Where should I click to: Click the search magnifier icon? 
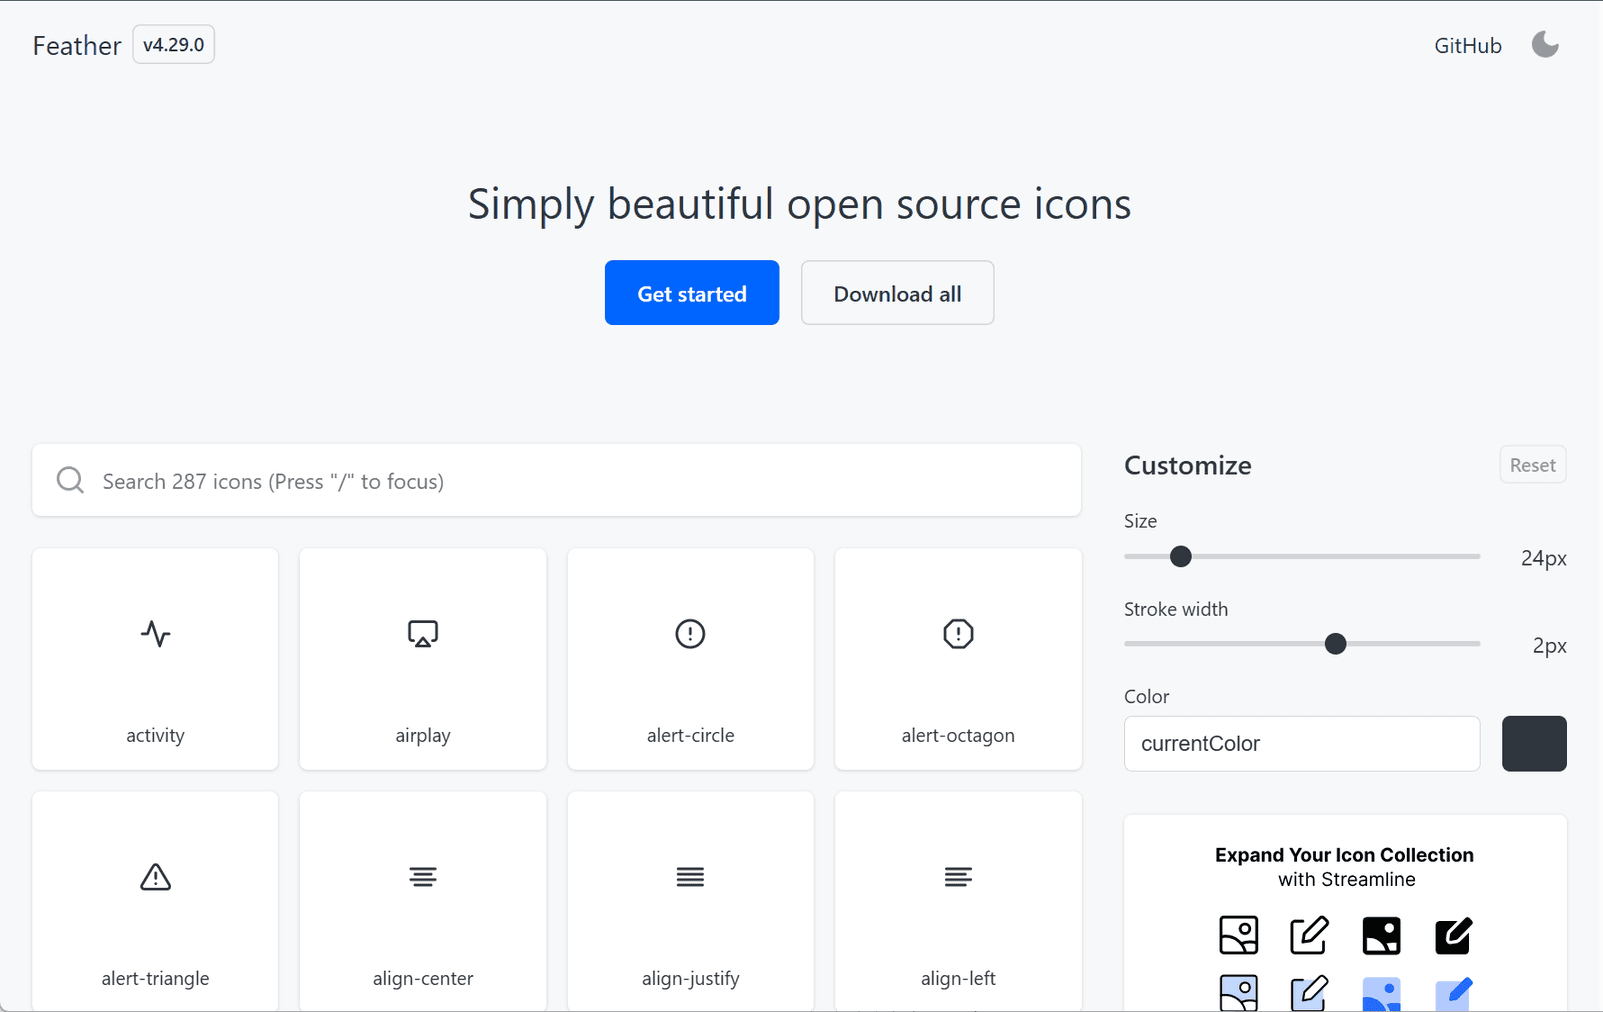[68, 480]
